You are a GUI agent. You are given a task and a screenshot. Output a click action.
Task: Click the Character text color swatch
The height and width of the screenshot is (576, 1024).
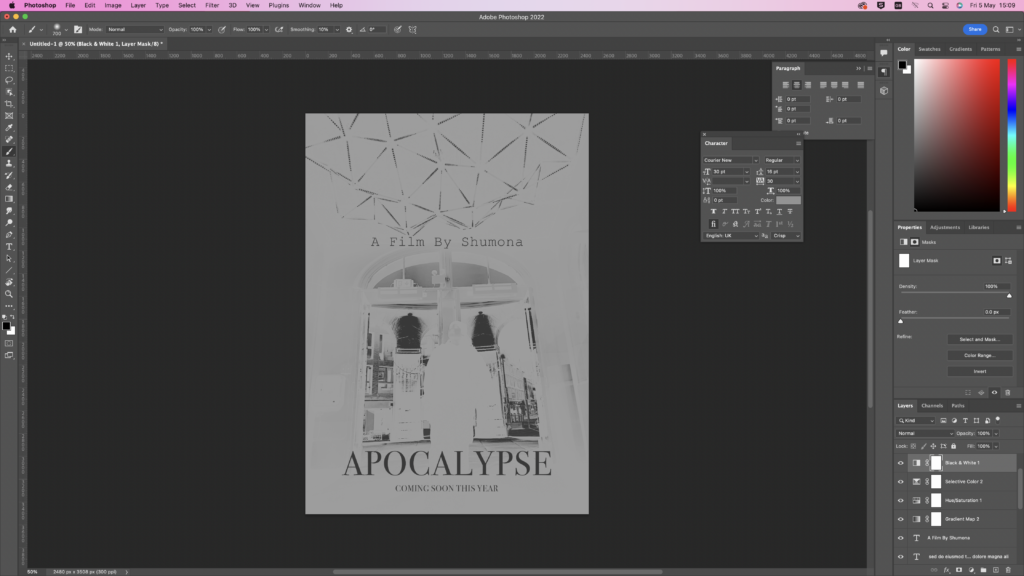point(788,200)
